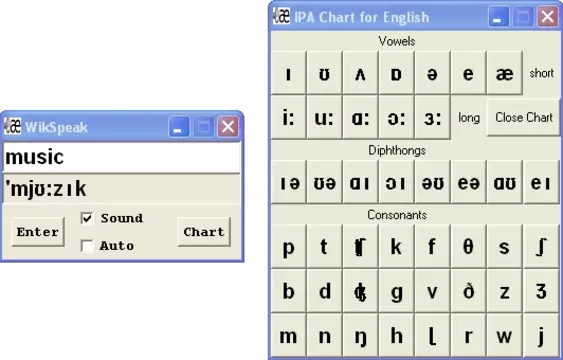
Task: Insert the consonant w symbol
Action: tap(504, 336)
